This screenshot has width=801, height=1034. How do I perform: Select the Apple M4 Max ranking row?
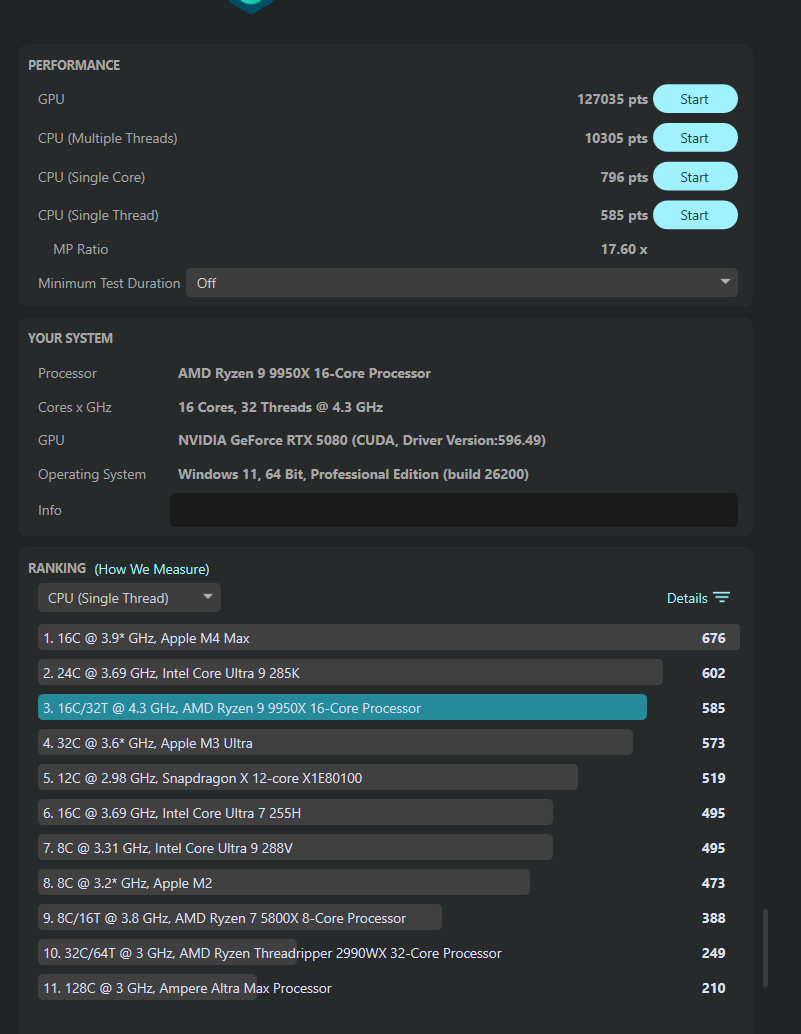(x=388, y=638)
